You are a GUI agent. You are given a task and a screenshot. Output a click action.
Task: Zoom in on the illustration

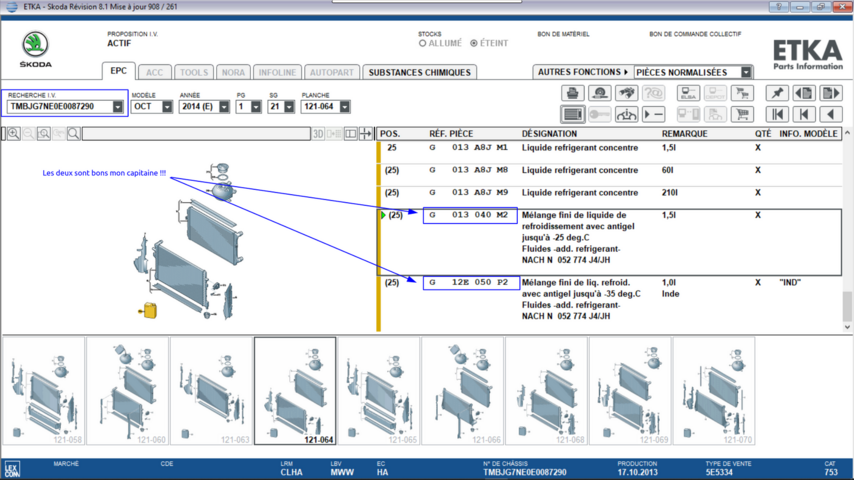click(14, 133)
